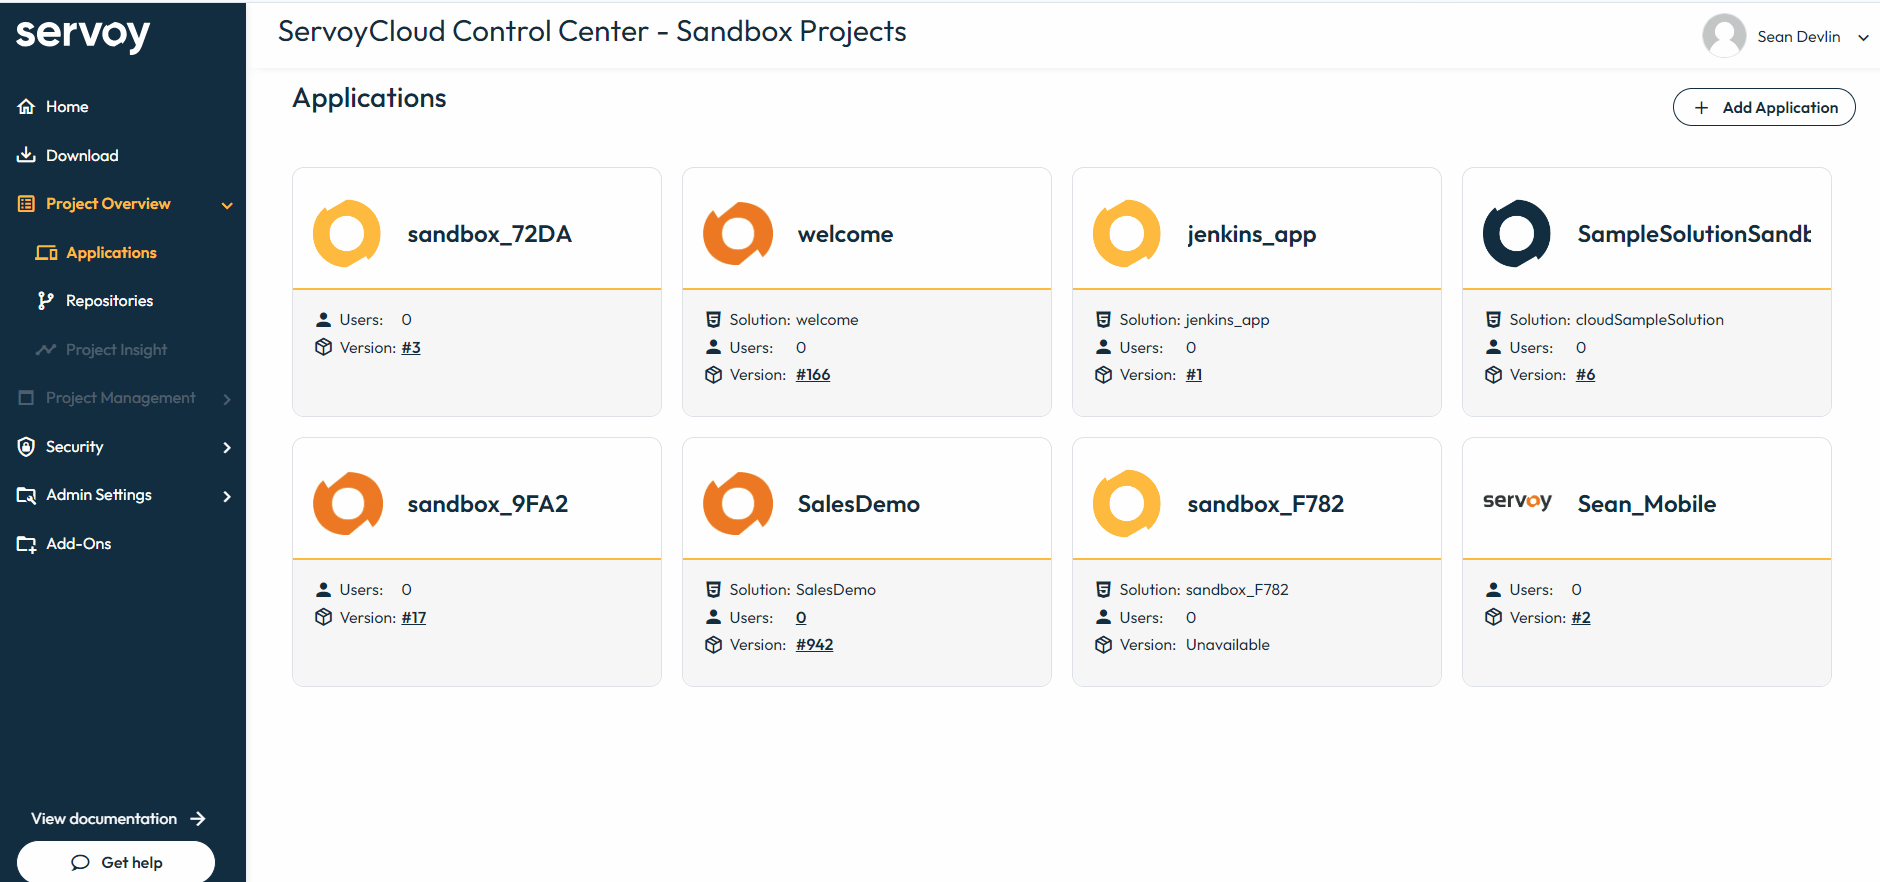
Task: Click the sandbox_F782 application icon
Action: (1127, 504)
